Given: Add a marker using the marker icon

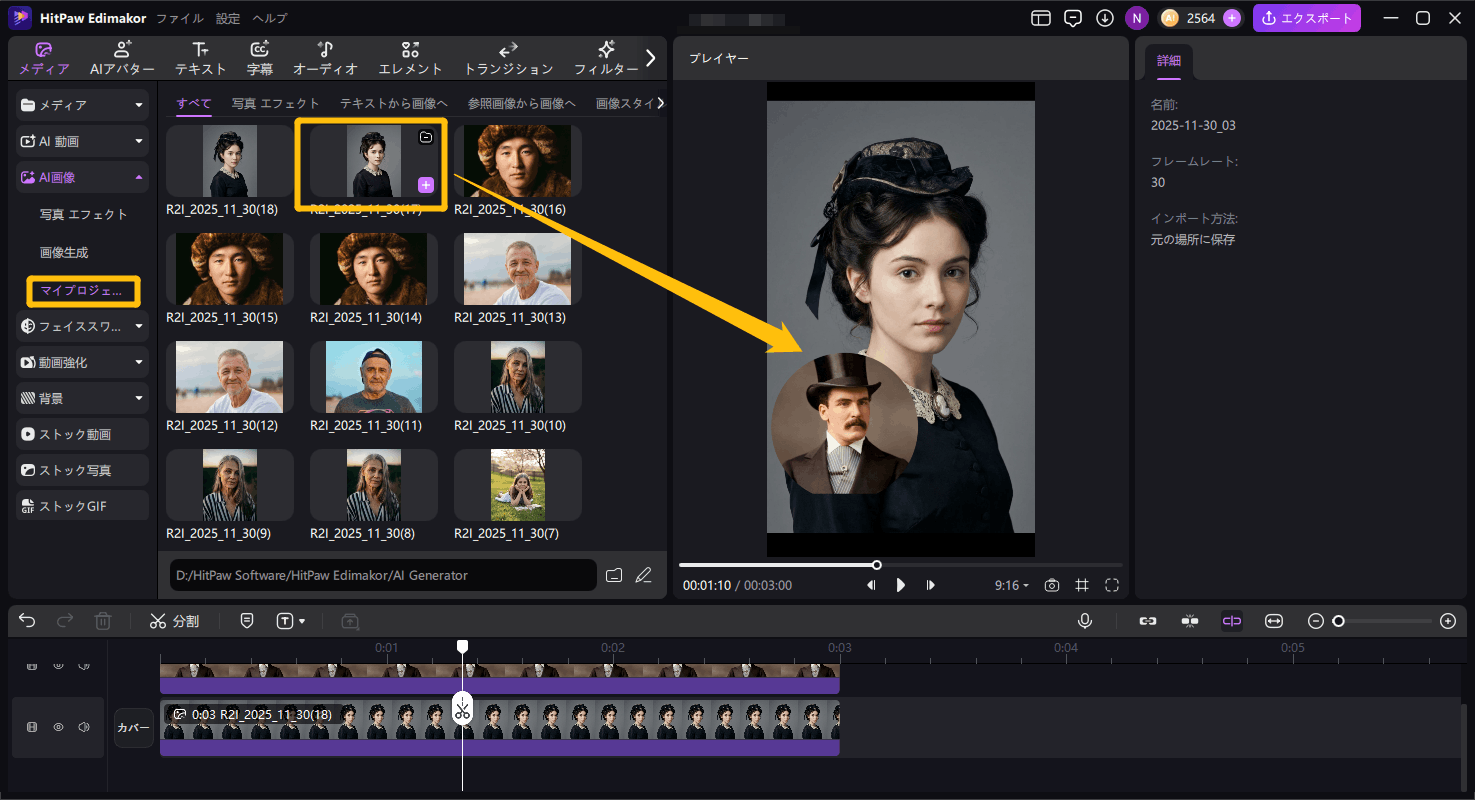Looking at the screenshot, I should click(x=246, y=620).
